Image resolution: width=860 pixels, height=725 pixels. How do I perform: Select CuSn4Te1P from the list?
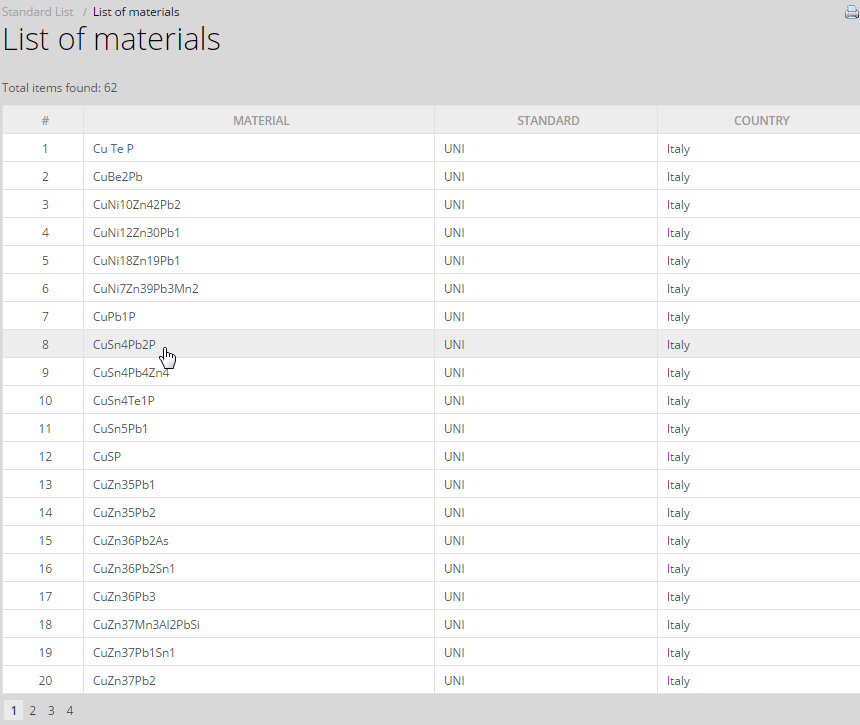[x=124, y=401]
